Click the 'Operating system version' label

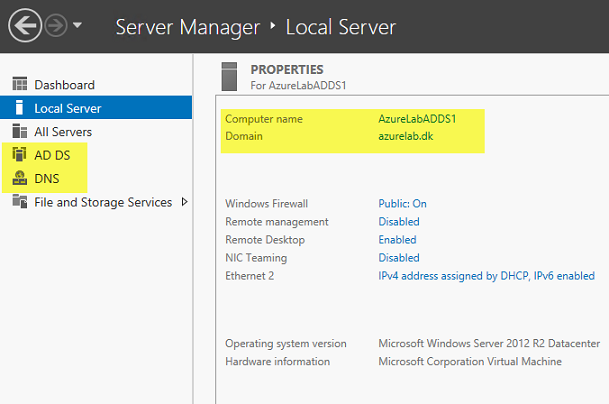click(x=286, y=343)
